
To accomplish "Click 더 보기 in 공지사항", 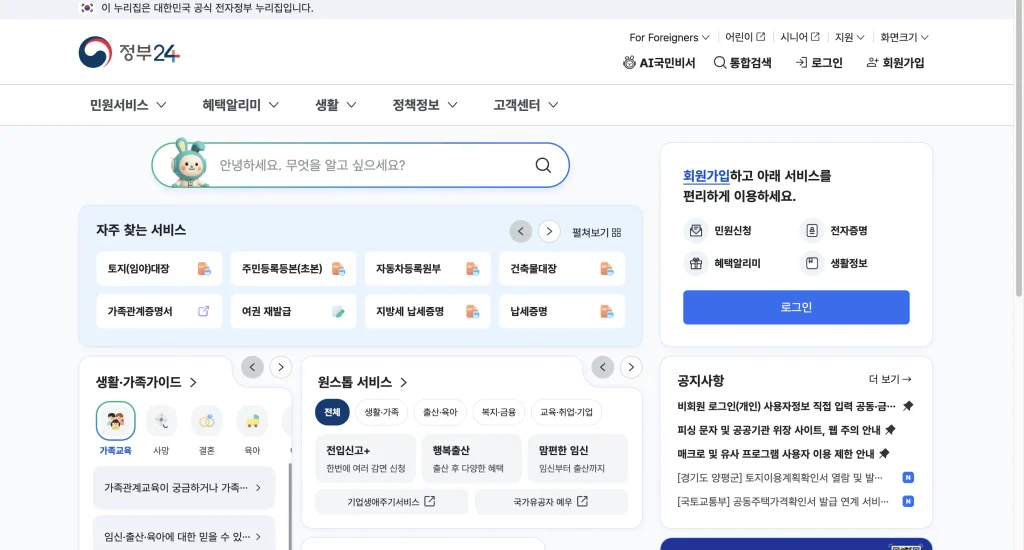I will pyautogui.click(x=889, y=380).
